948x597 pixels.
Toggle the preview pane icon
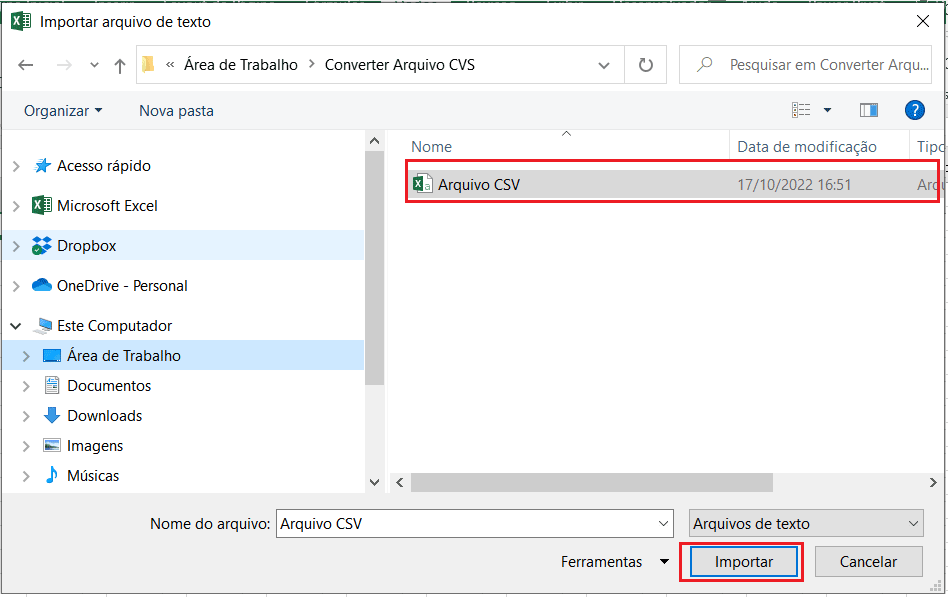point(868,110)
